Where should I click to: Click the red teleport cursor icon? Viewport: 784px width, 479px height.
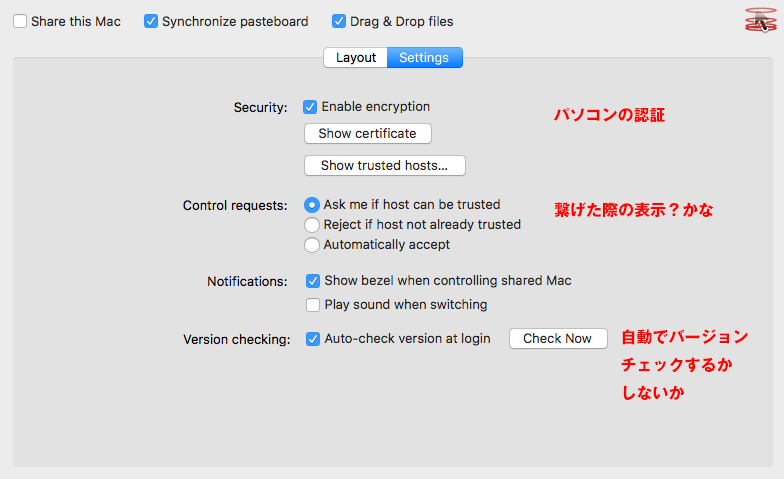click(x=760, y=20)
